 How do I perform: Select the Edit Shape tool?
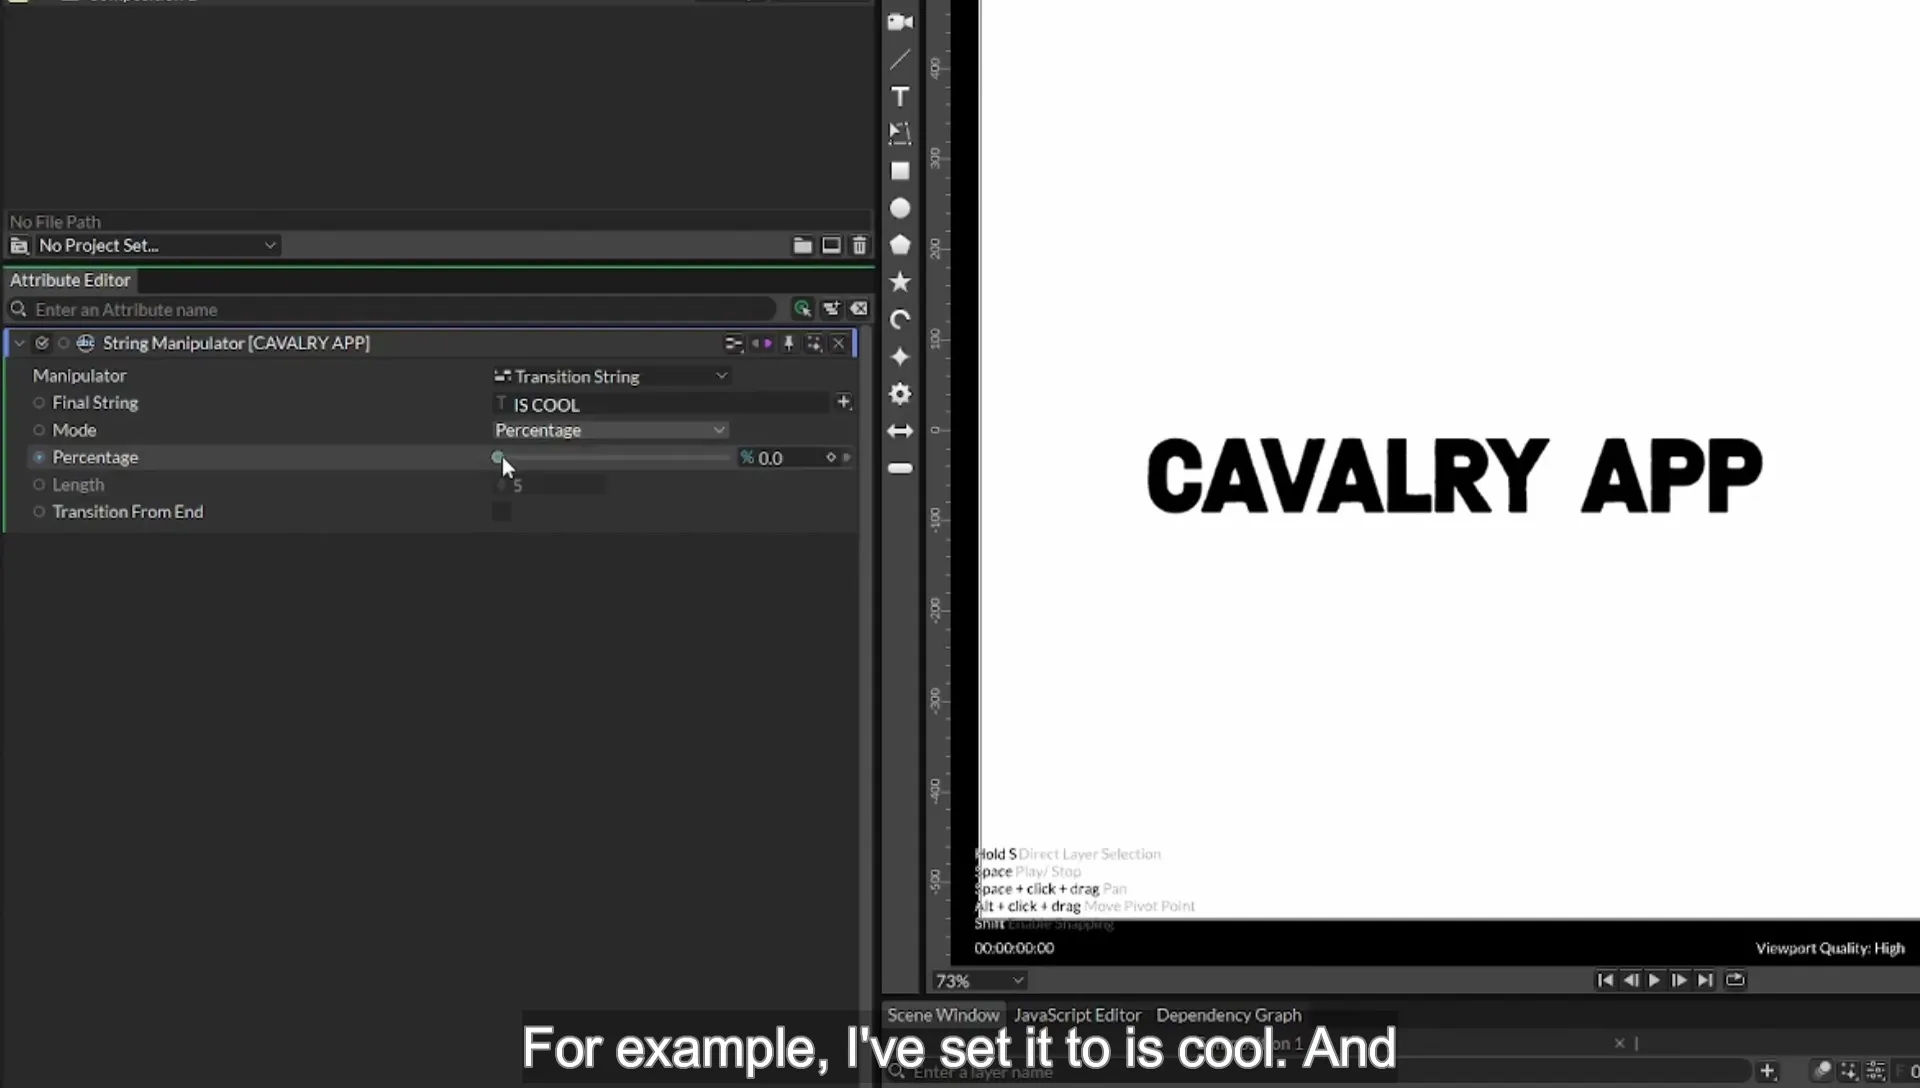click(x=900, y=133)
